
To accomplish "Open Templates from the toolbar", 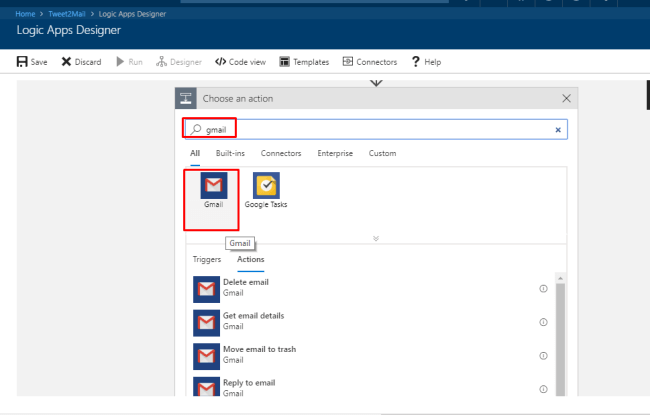I will pyautogui.click(x=304, y=62).
